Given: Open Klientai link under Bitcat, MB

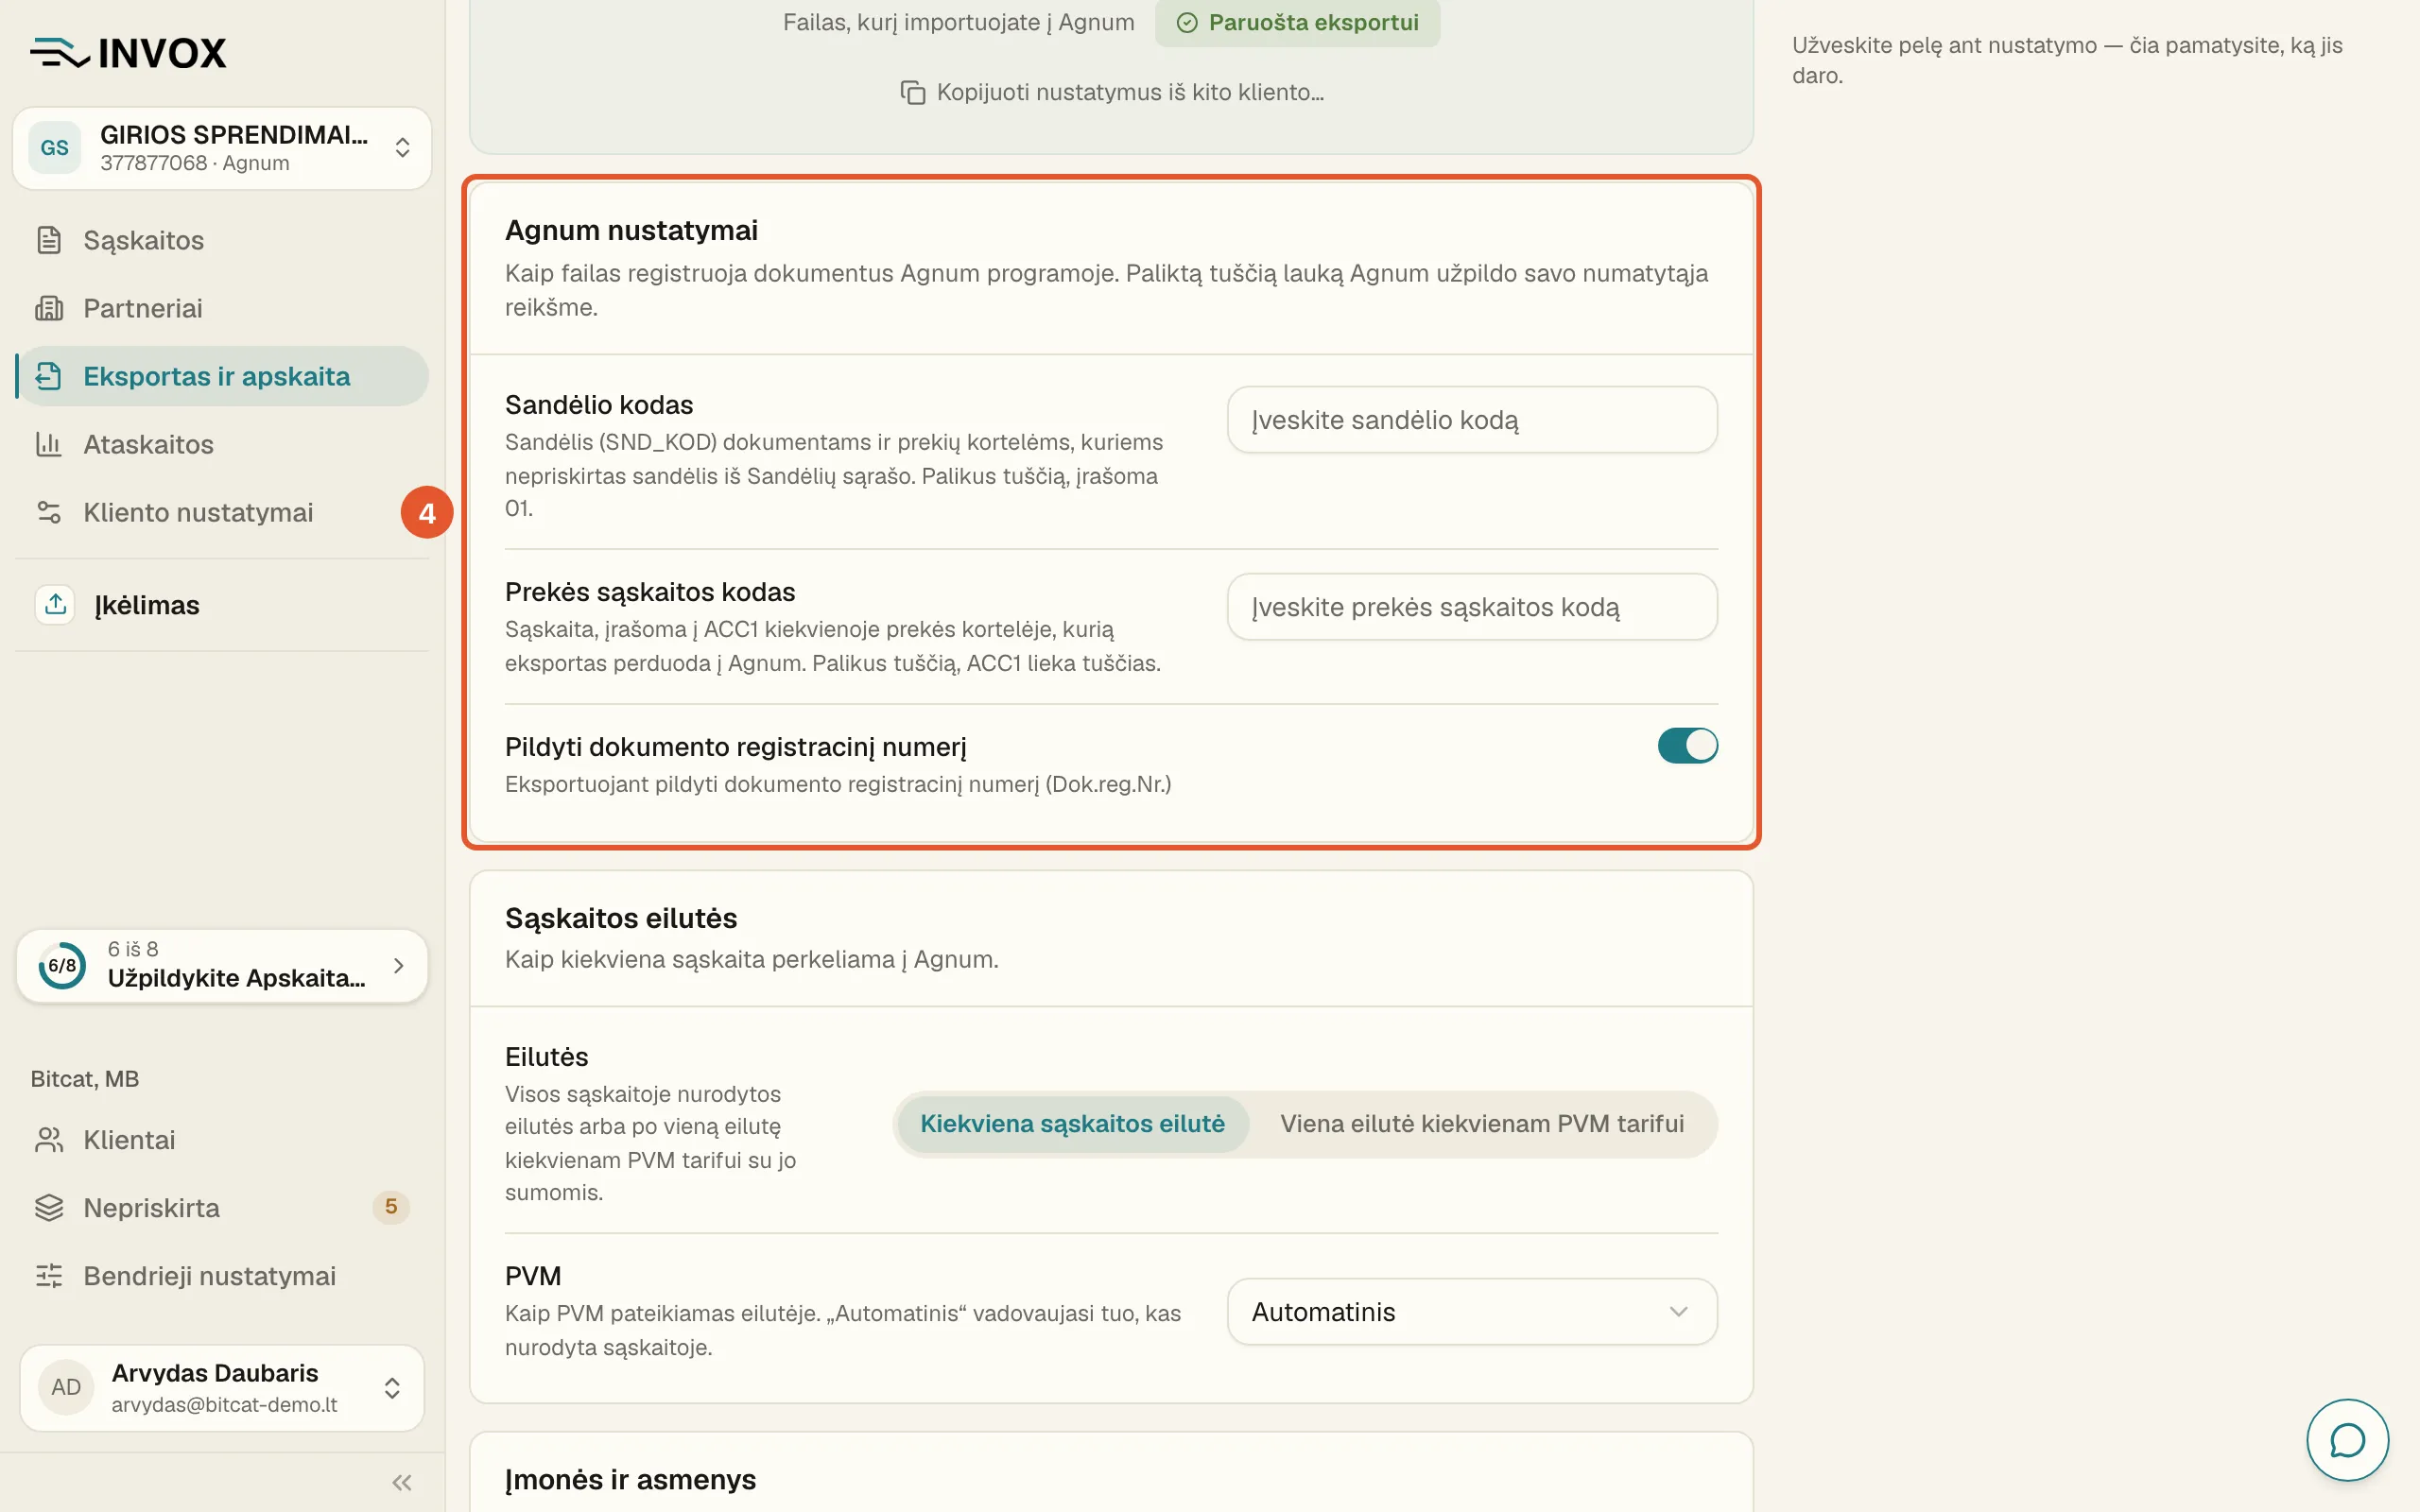Looking at the screenshot, I should pyautogui.click(x=222, y=1140).
